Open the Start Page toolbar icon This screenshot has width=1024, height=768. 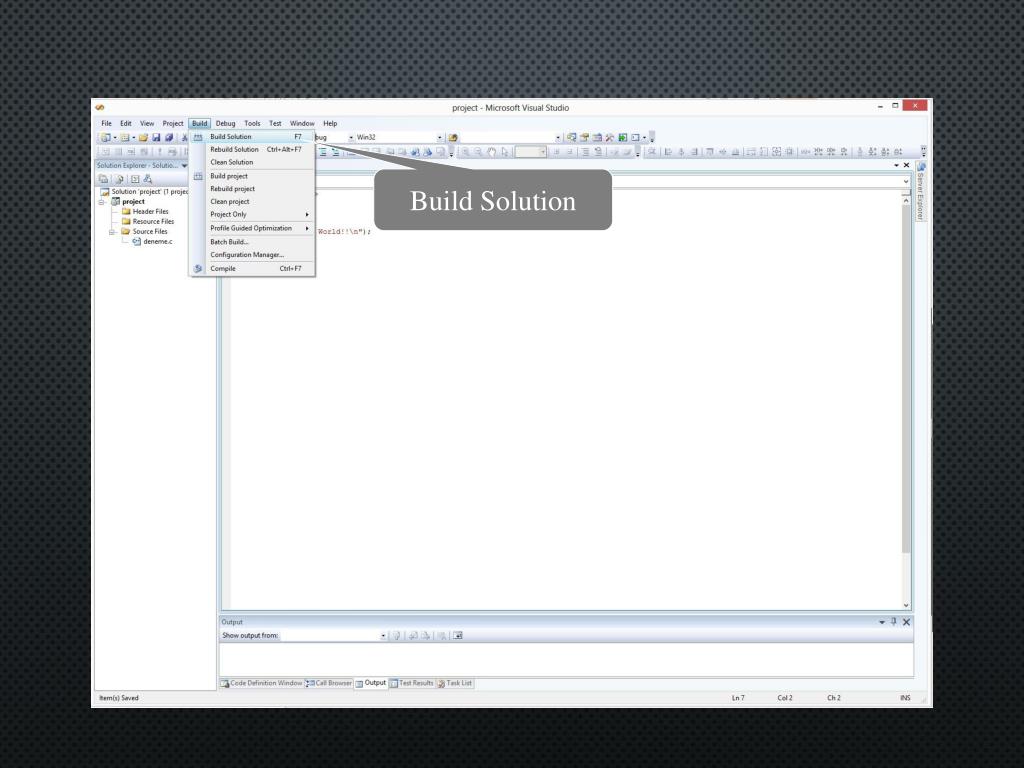[x=622, y=138]
